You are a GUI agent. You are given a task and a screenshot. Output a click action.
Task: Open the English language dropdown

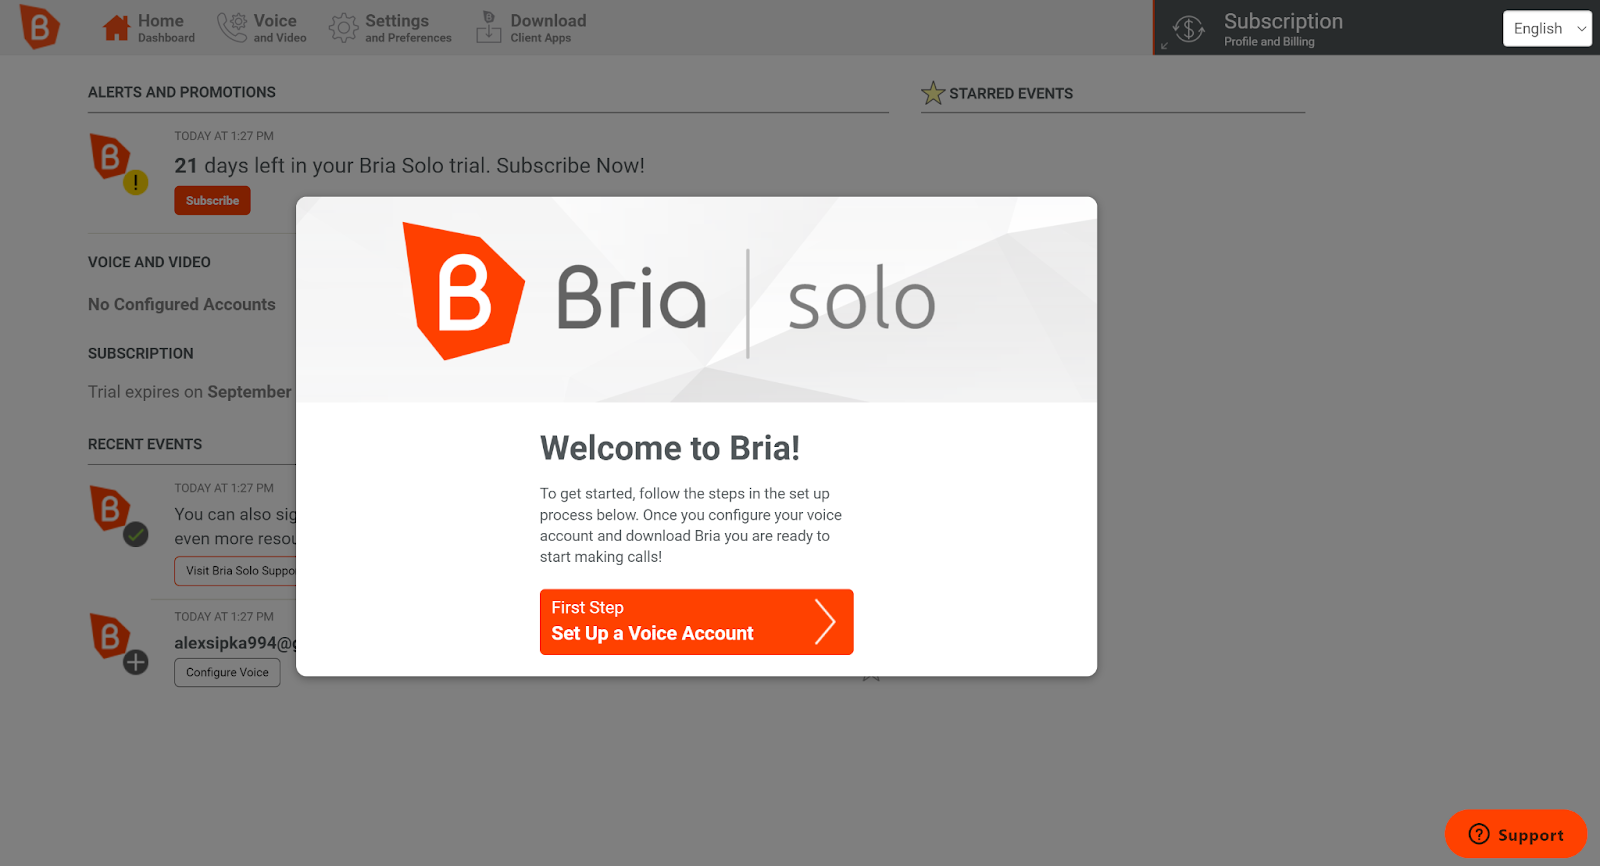click(1546, 29)
